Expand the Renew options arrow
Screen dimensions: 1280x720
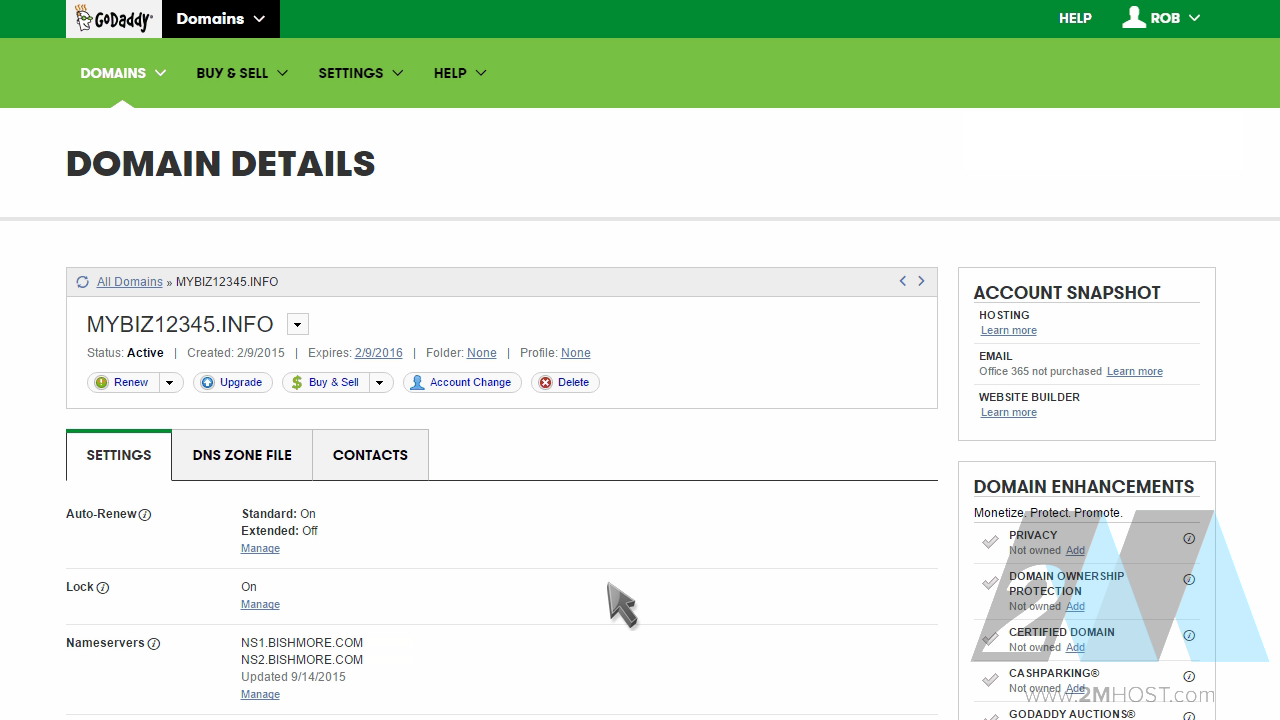170,382
